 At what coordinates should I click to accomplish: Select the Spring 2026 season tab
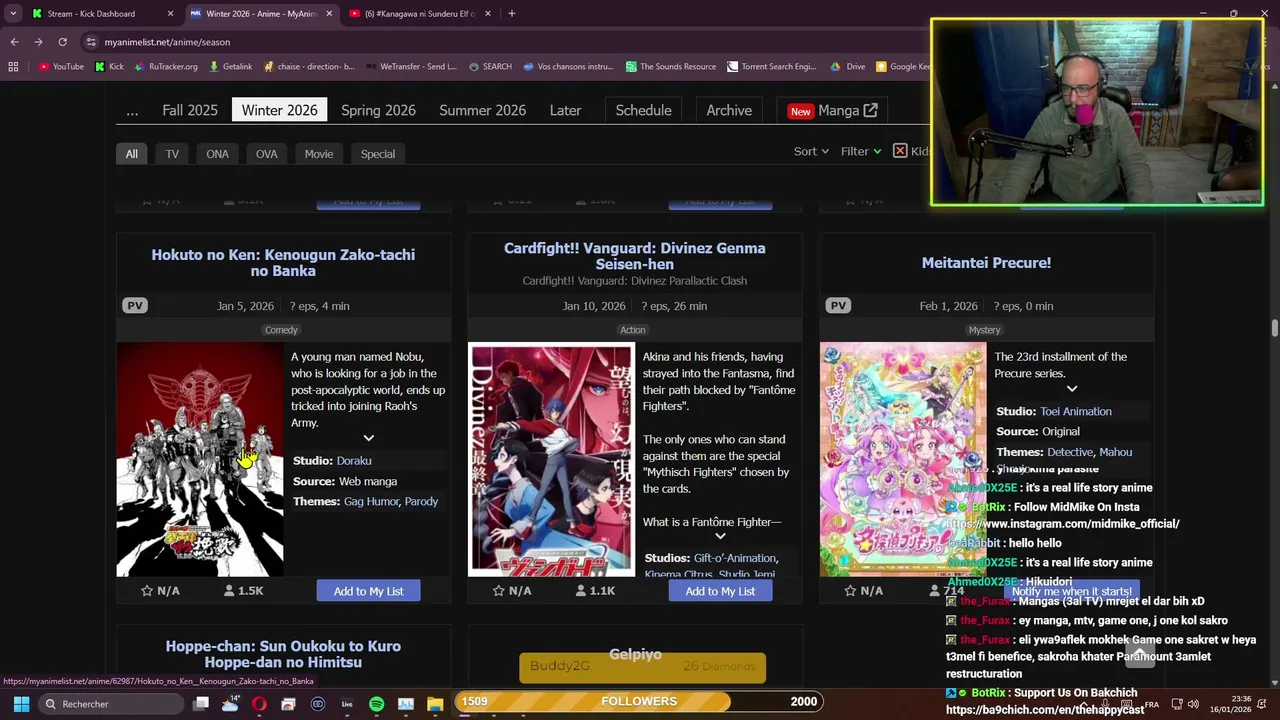click(378, 110)
